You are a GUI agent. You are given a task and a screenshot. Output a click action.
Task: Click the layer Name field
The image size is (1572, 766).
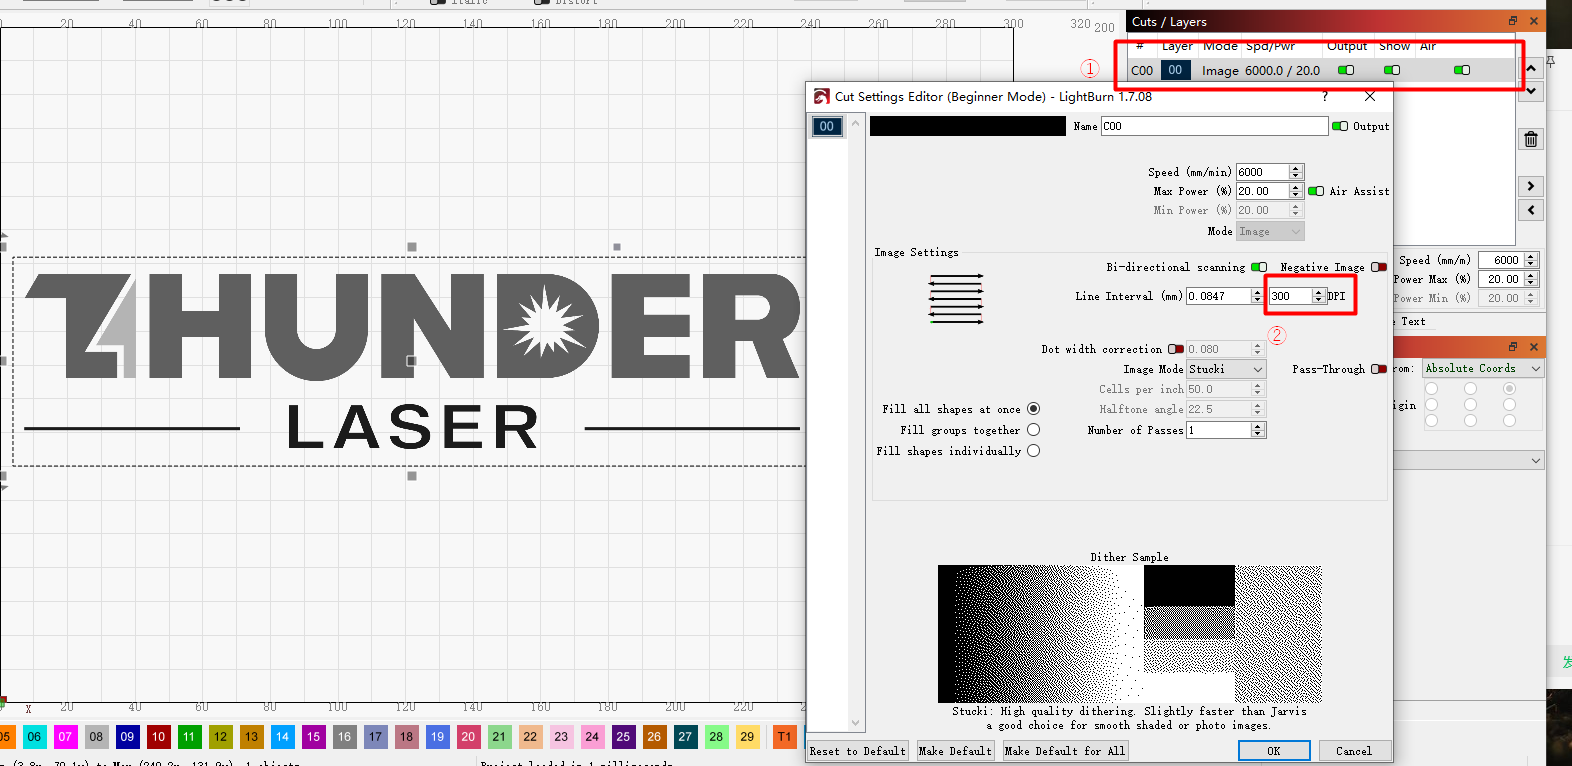point(1214,126)
